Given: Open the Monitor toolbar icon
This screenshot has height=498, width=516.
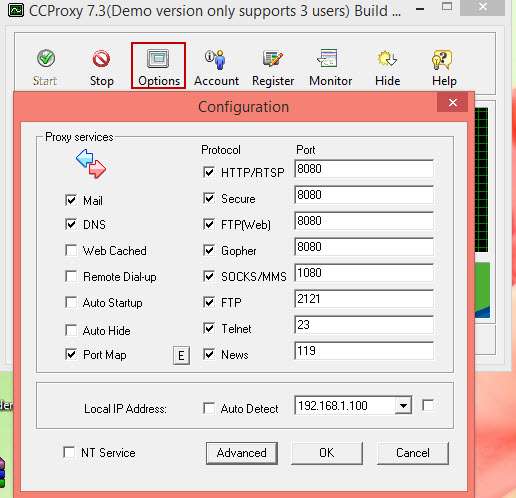Looking at the screenshot, I should click(x=330, y=67).
